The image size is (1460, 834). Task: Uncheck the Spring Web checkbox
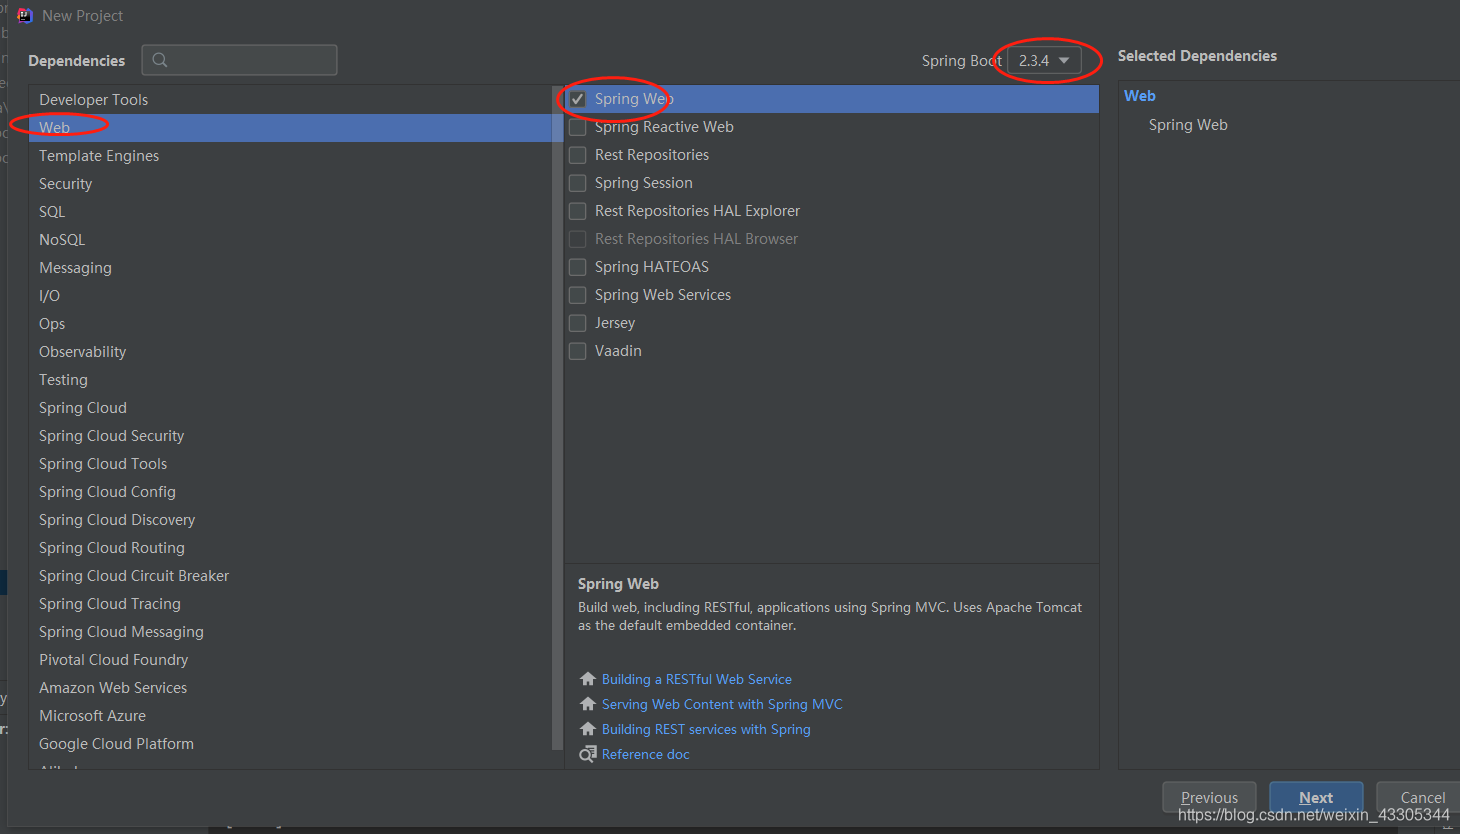(x=578, y=99)
